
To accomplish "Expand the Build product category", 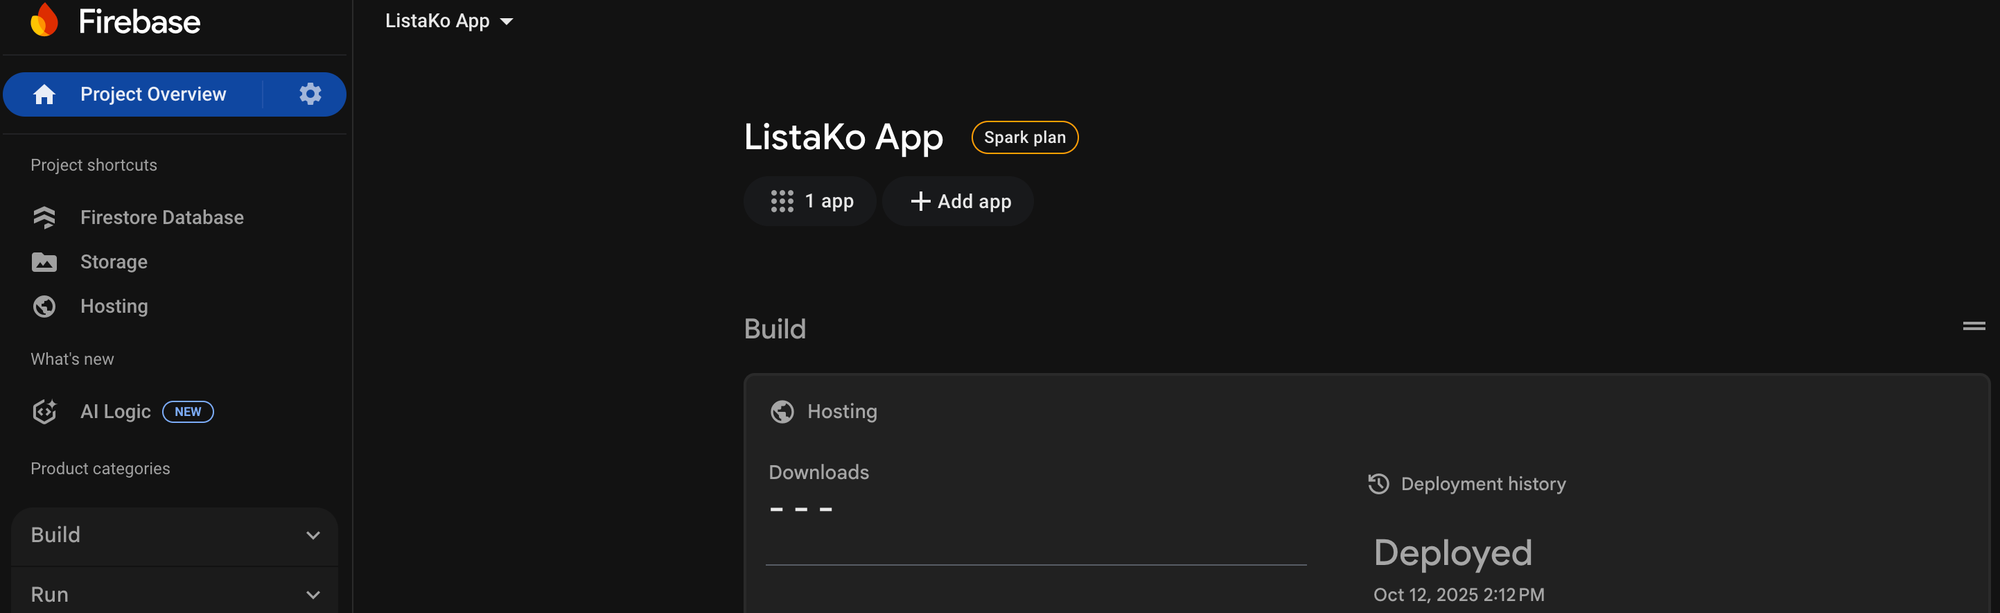I will click(x=174, y=535).
